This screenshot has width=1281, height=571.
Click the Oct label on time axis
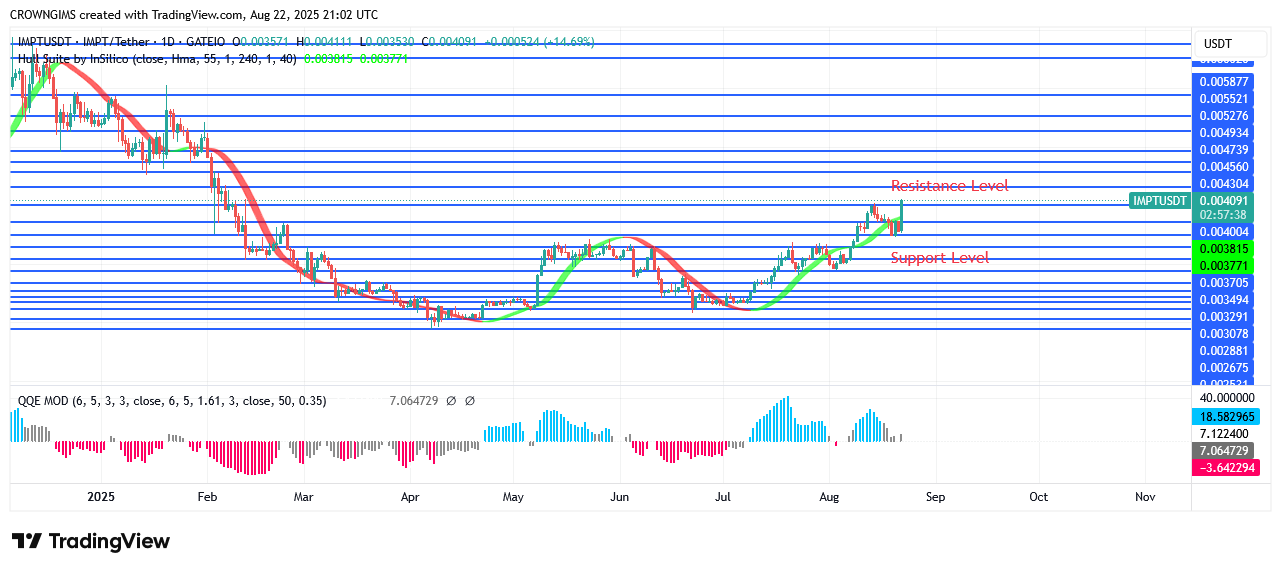point(1039,496)
